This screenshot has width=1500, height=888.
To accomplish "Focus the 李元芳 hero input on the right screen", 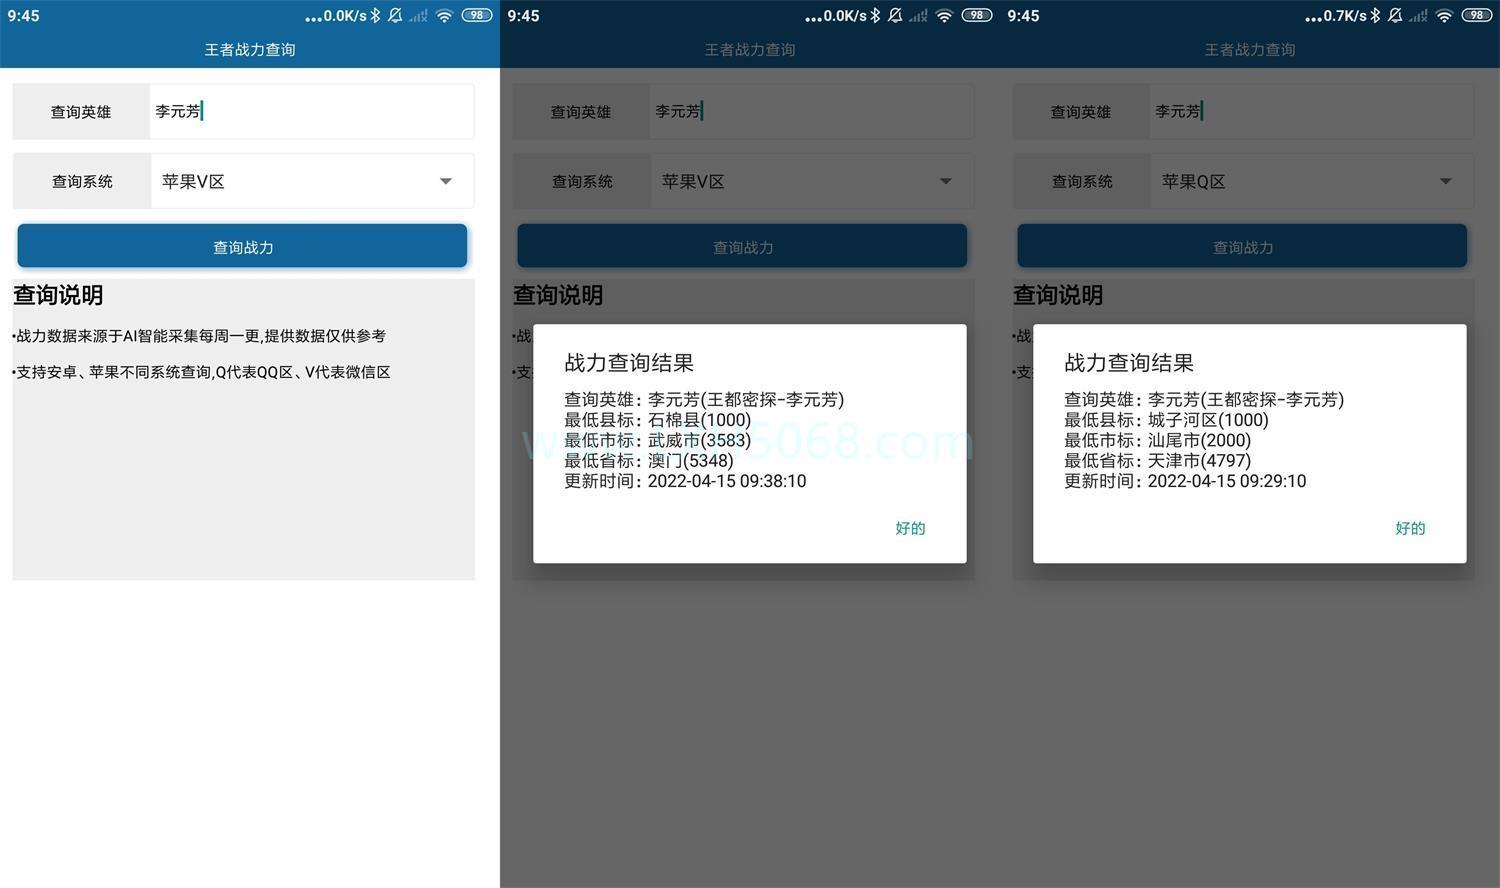I will (x=1312, y=111).
